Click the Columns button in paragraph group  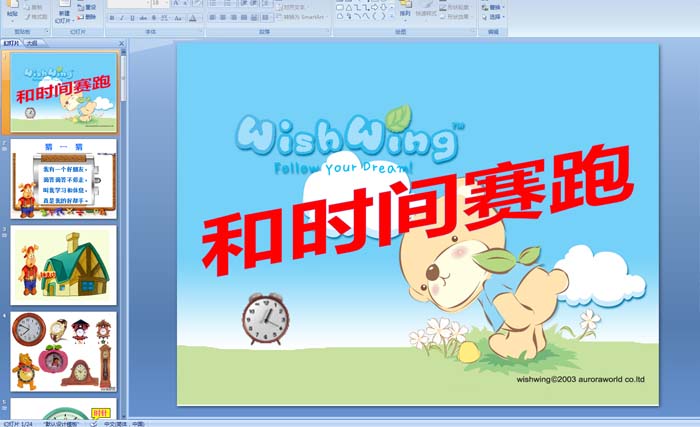tap(266, 17)
